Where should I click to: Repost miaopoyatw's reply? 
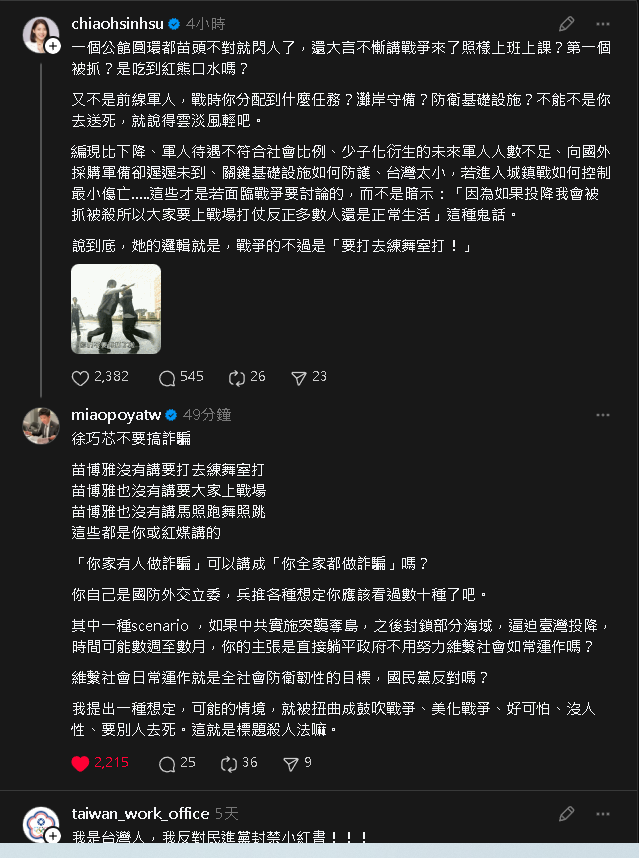(229, 763)
